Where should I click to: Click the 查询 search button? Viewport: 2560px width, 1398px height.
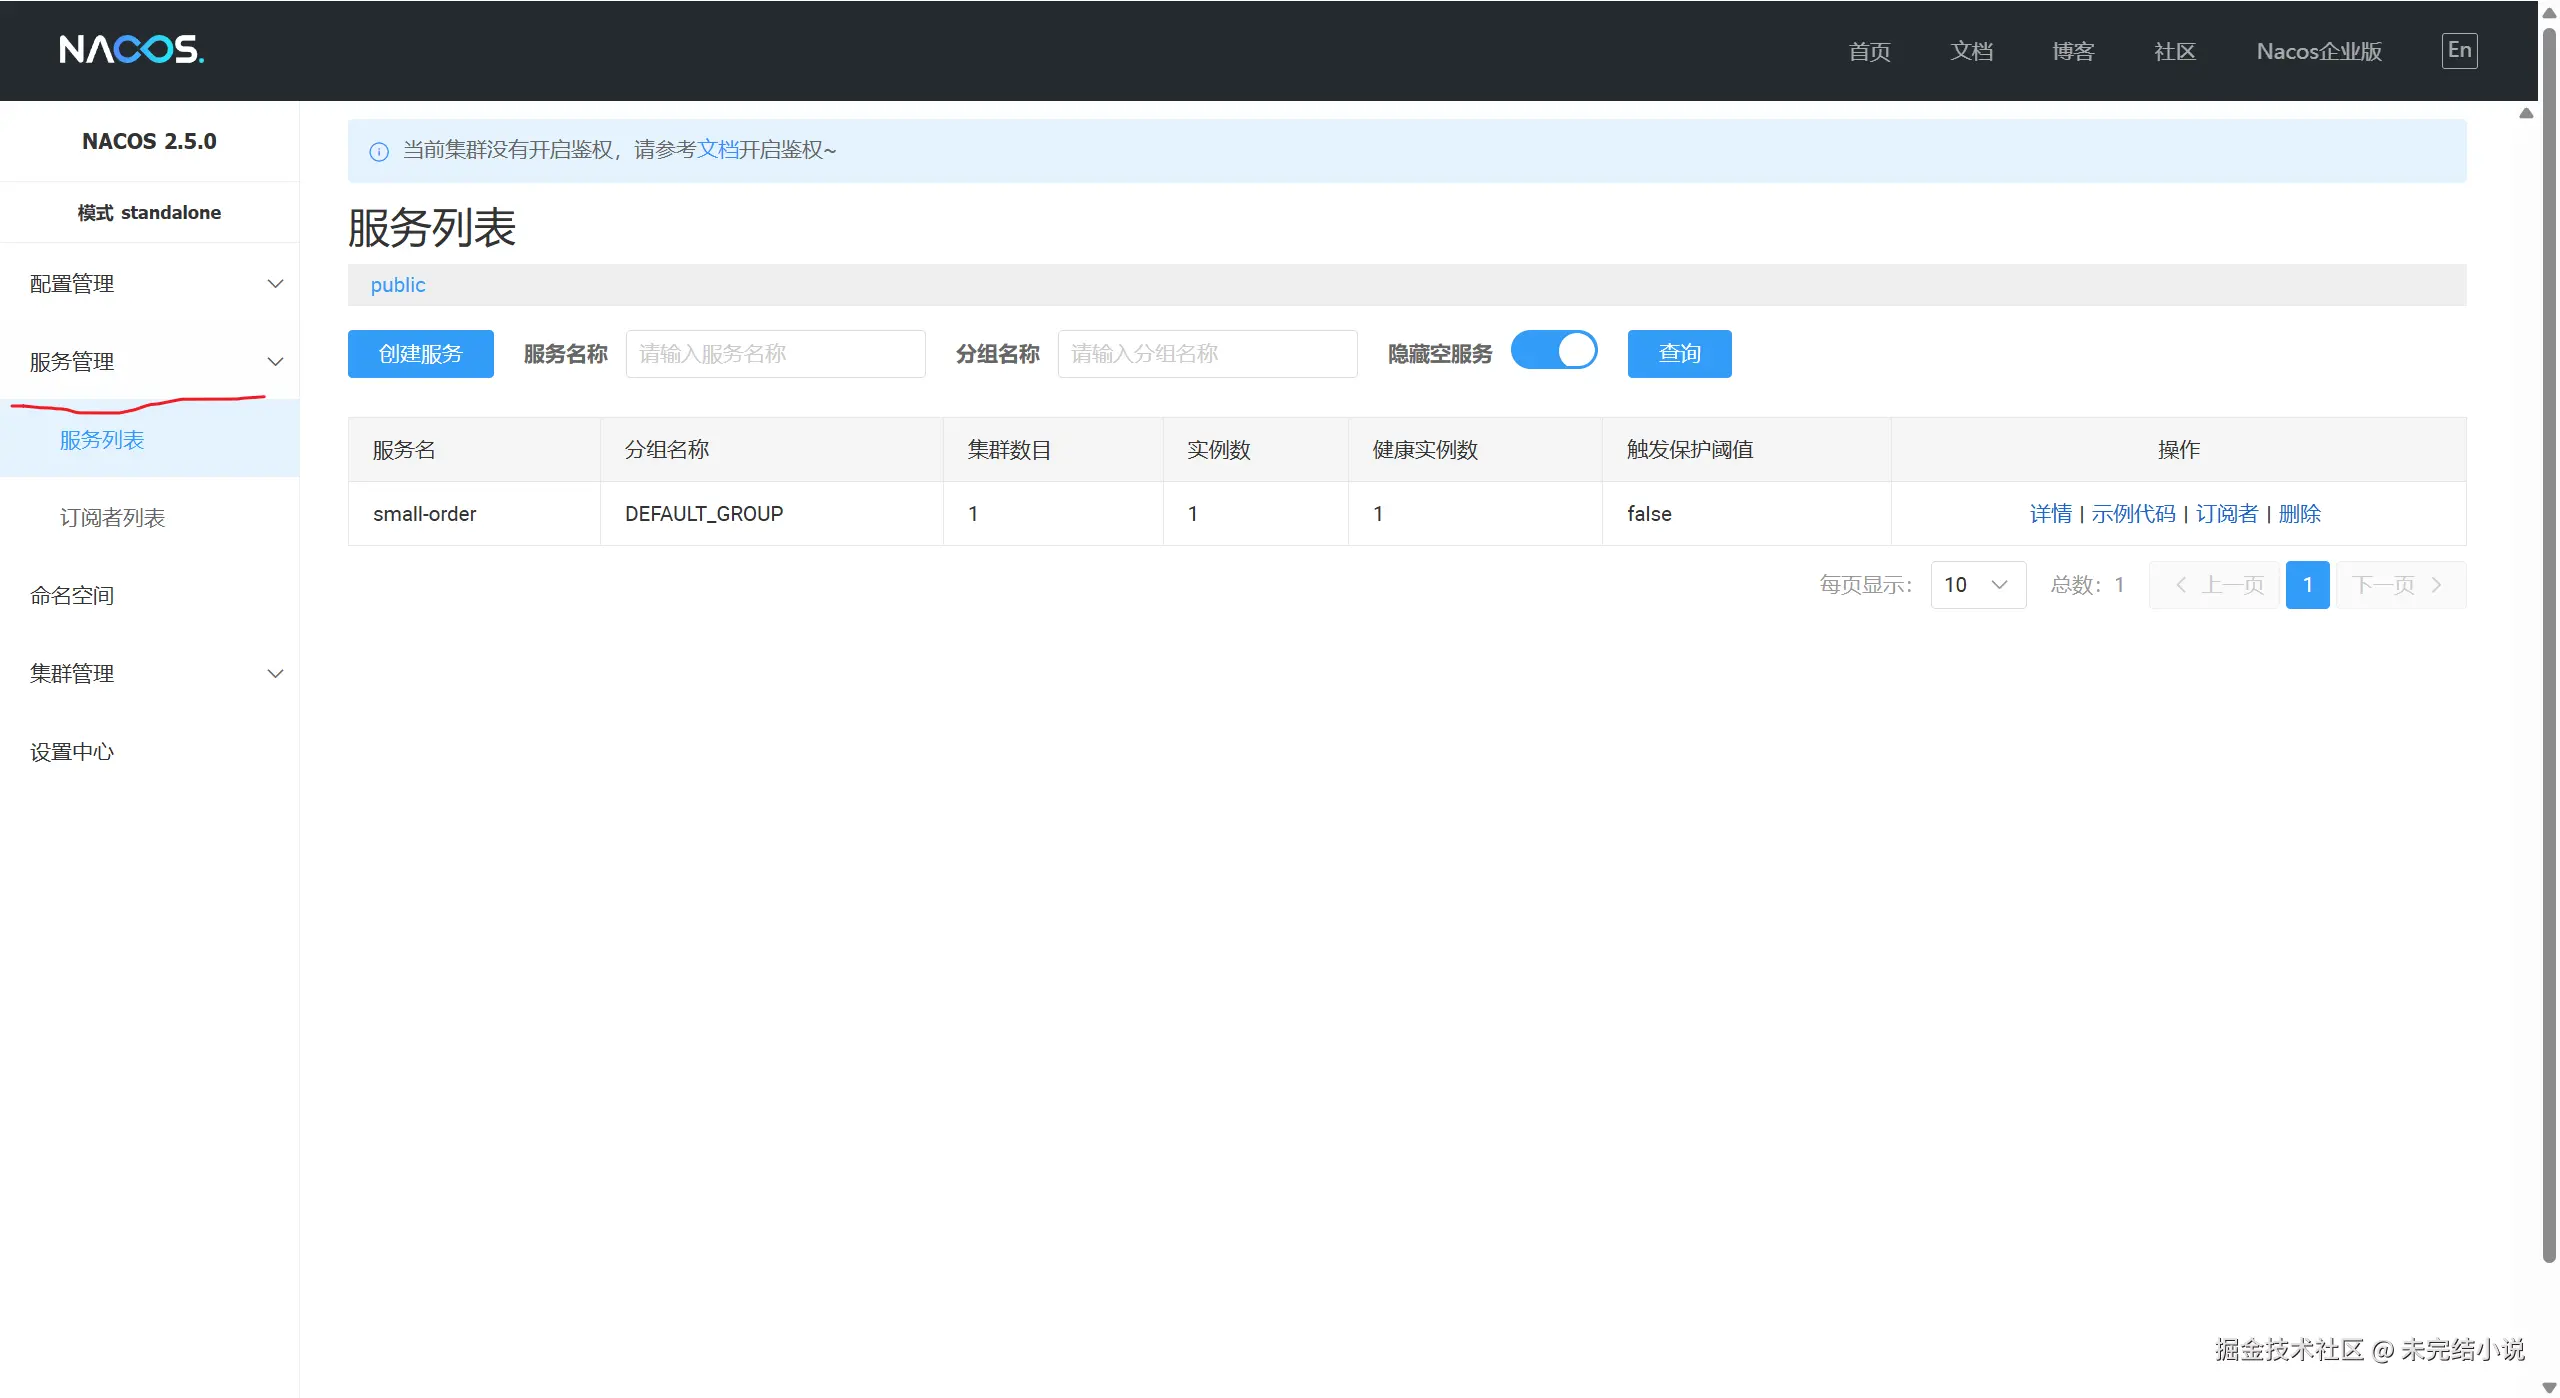tap(1679, 354)
